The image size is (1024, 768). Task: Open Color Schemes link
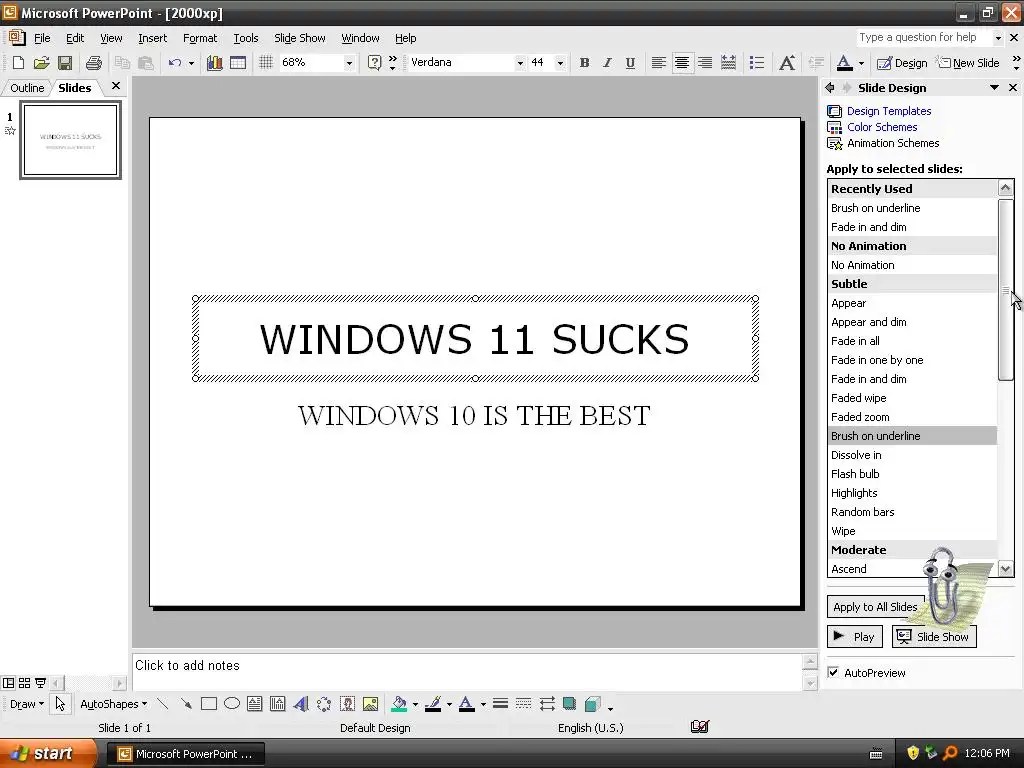(882, 127)
